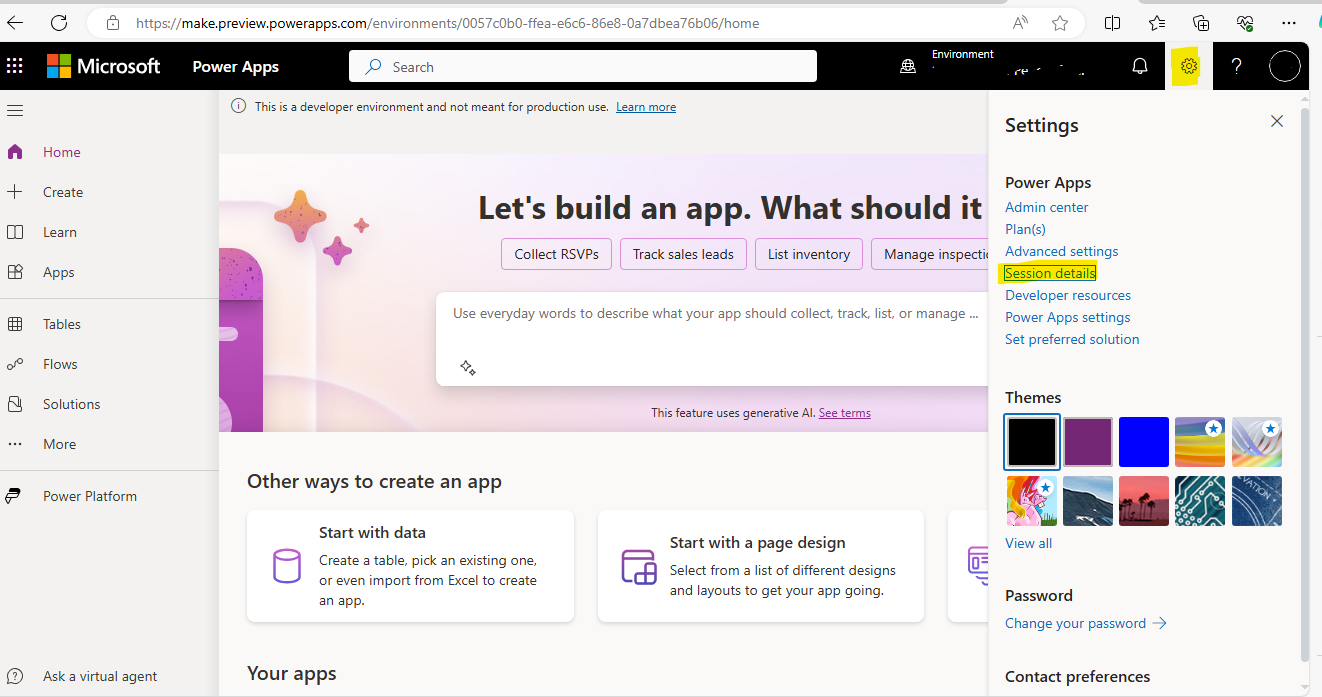Image resolution: width=1322 pixels, height=697 pixels.
Task: Open Power Apps settings link
Action: (x=1067, y=317)
